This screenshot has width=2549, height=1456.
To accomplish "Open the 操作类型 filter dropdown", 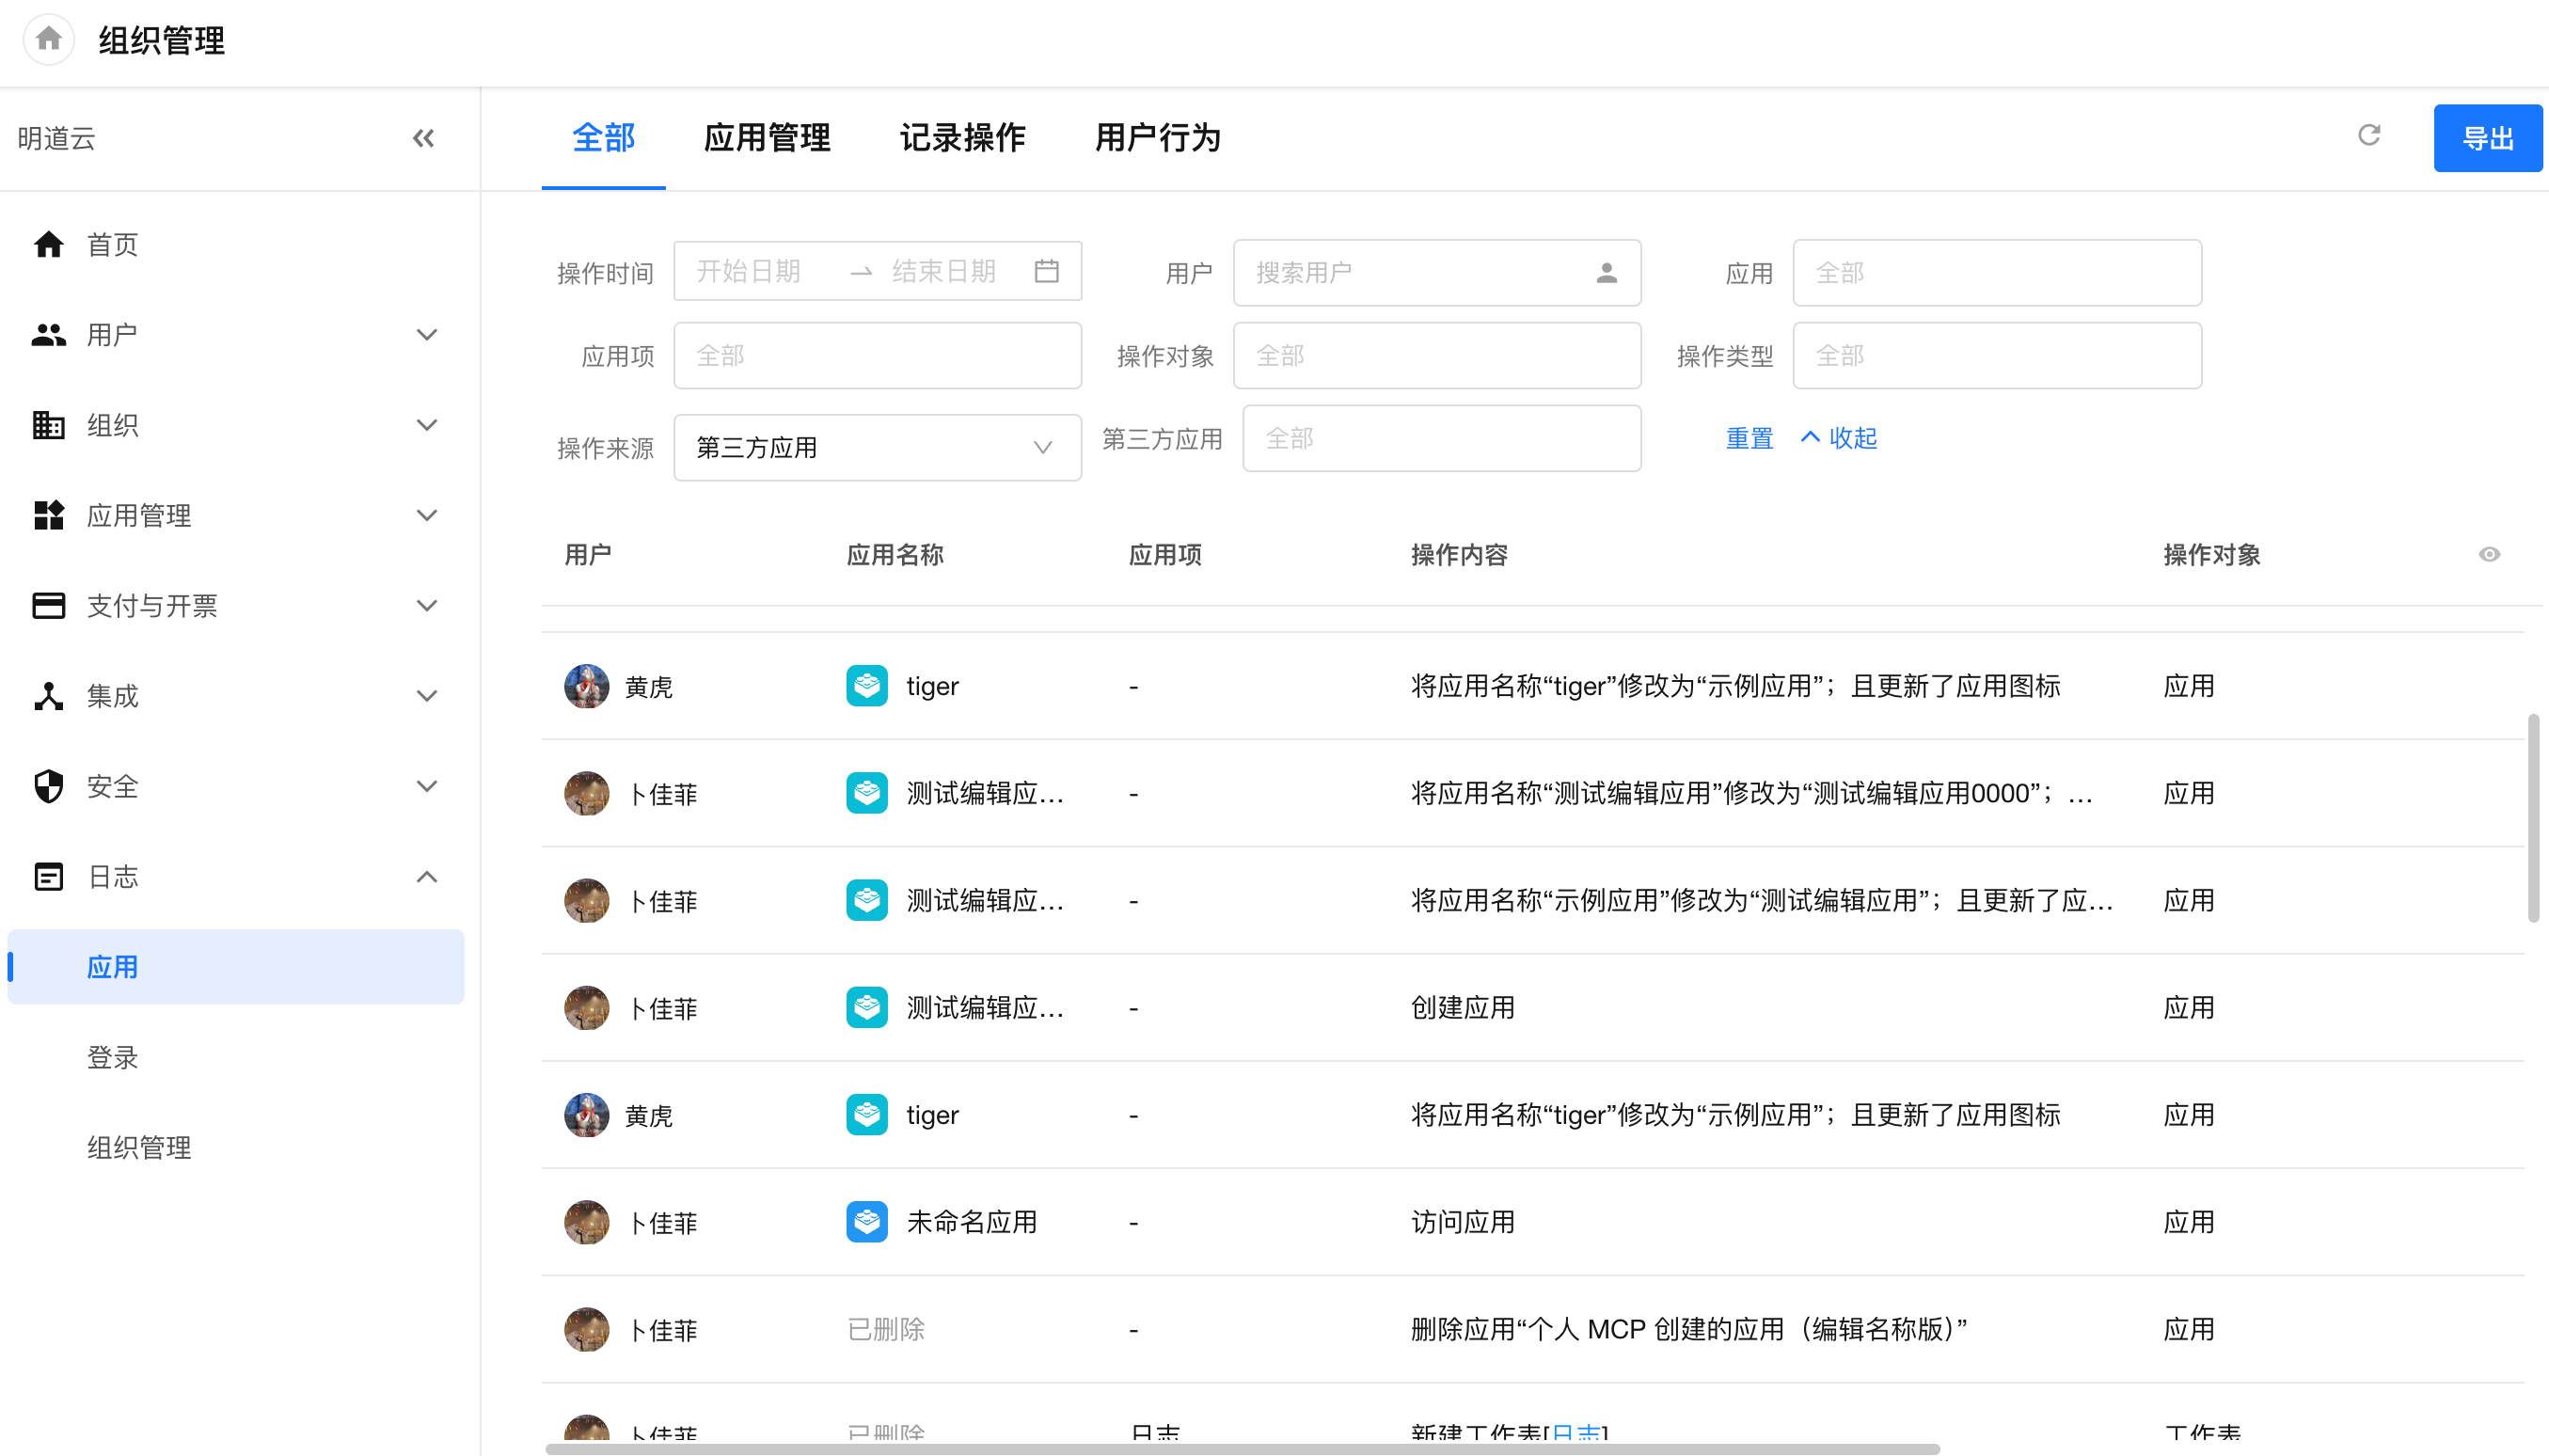I will click(x=1996, y=356).
